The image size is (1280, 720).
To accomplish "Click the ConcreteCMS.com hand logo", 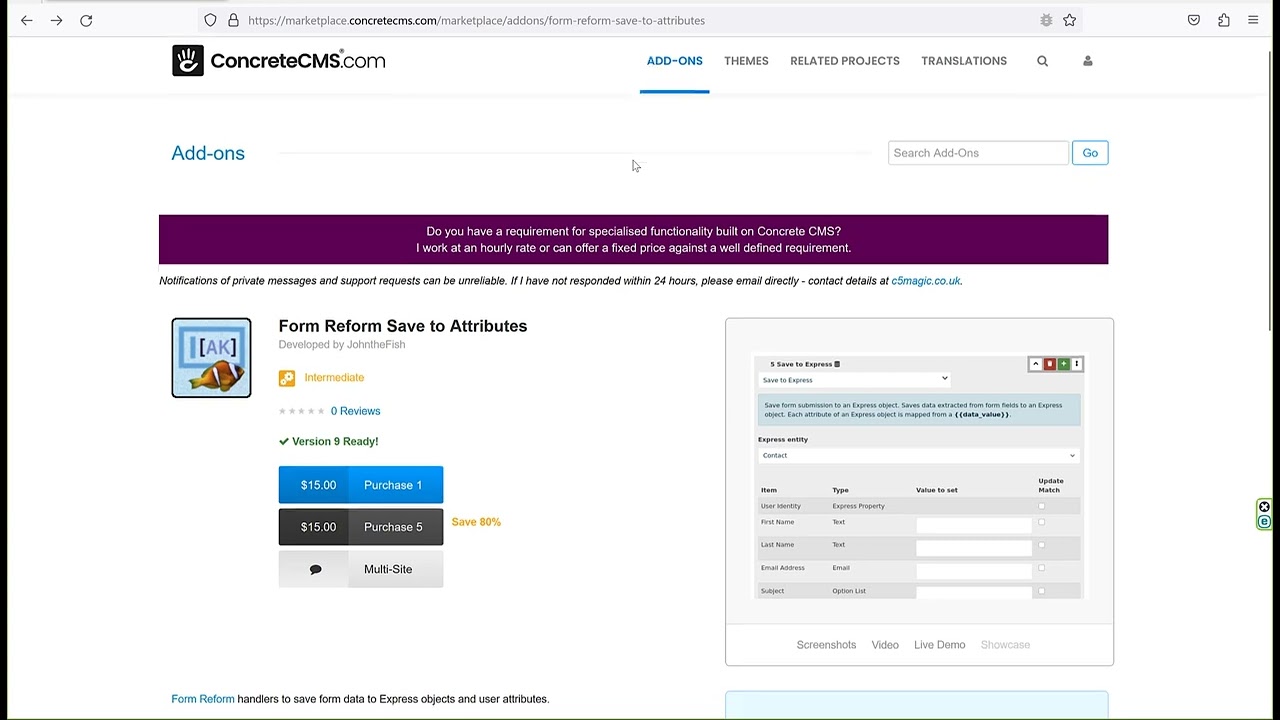I will pos(188,61).
